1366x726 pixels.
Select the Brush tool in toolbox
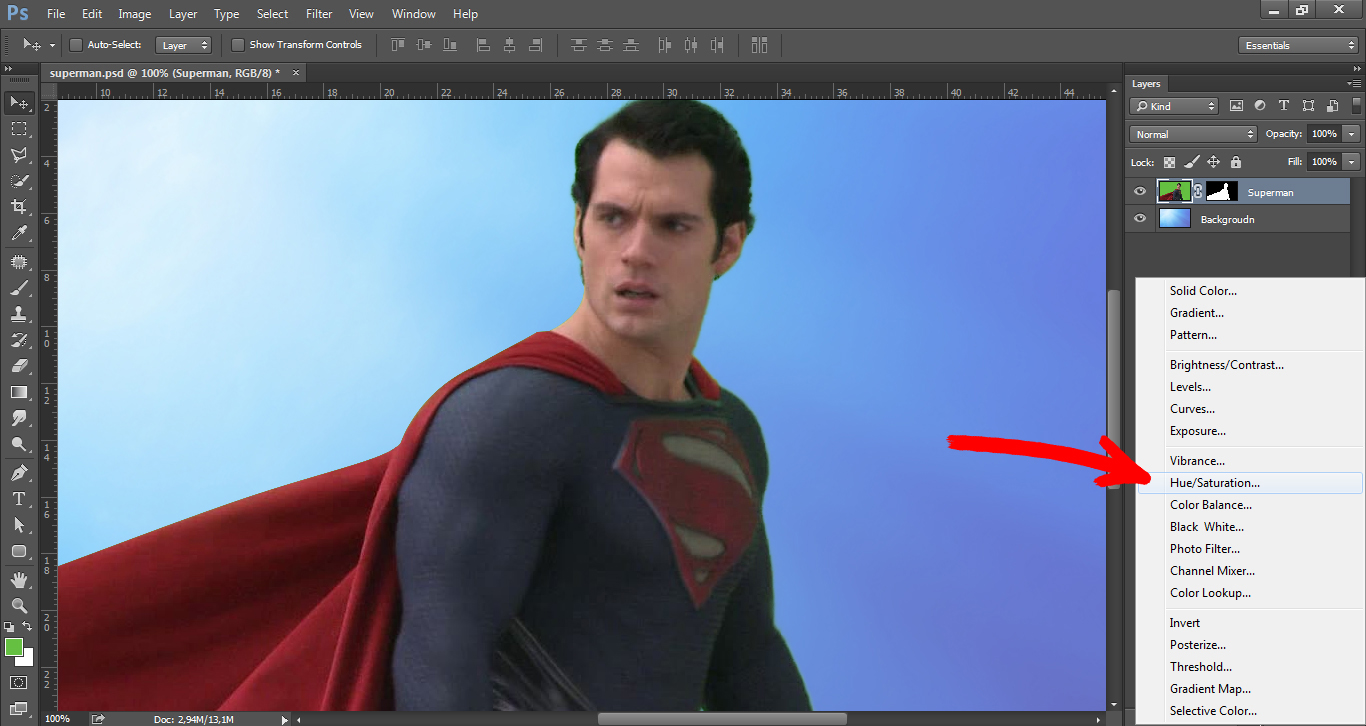[18, 288]
